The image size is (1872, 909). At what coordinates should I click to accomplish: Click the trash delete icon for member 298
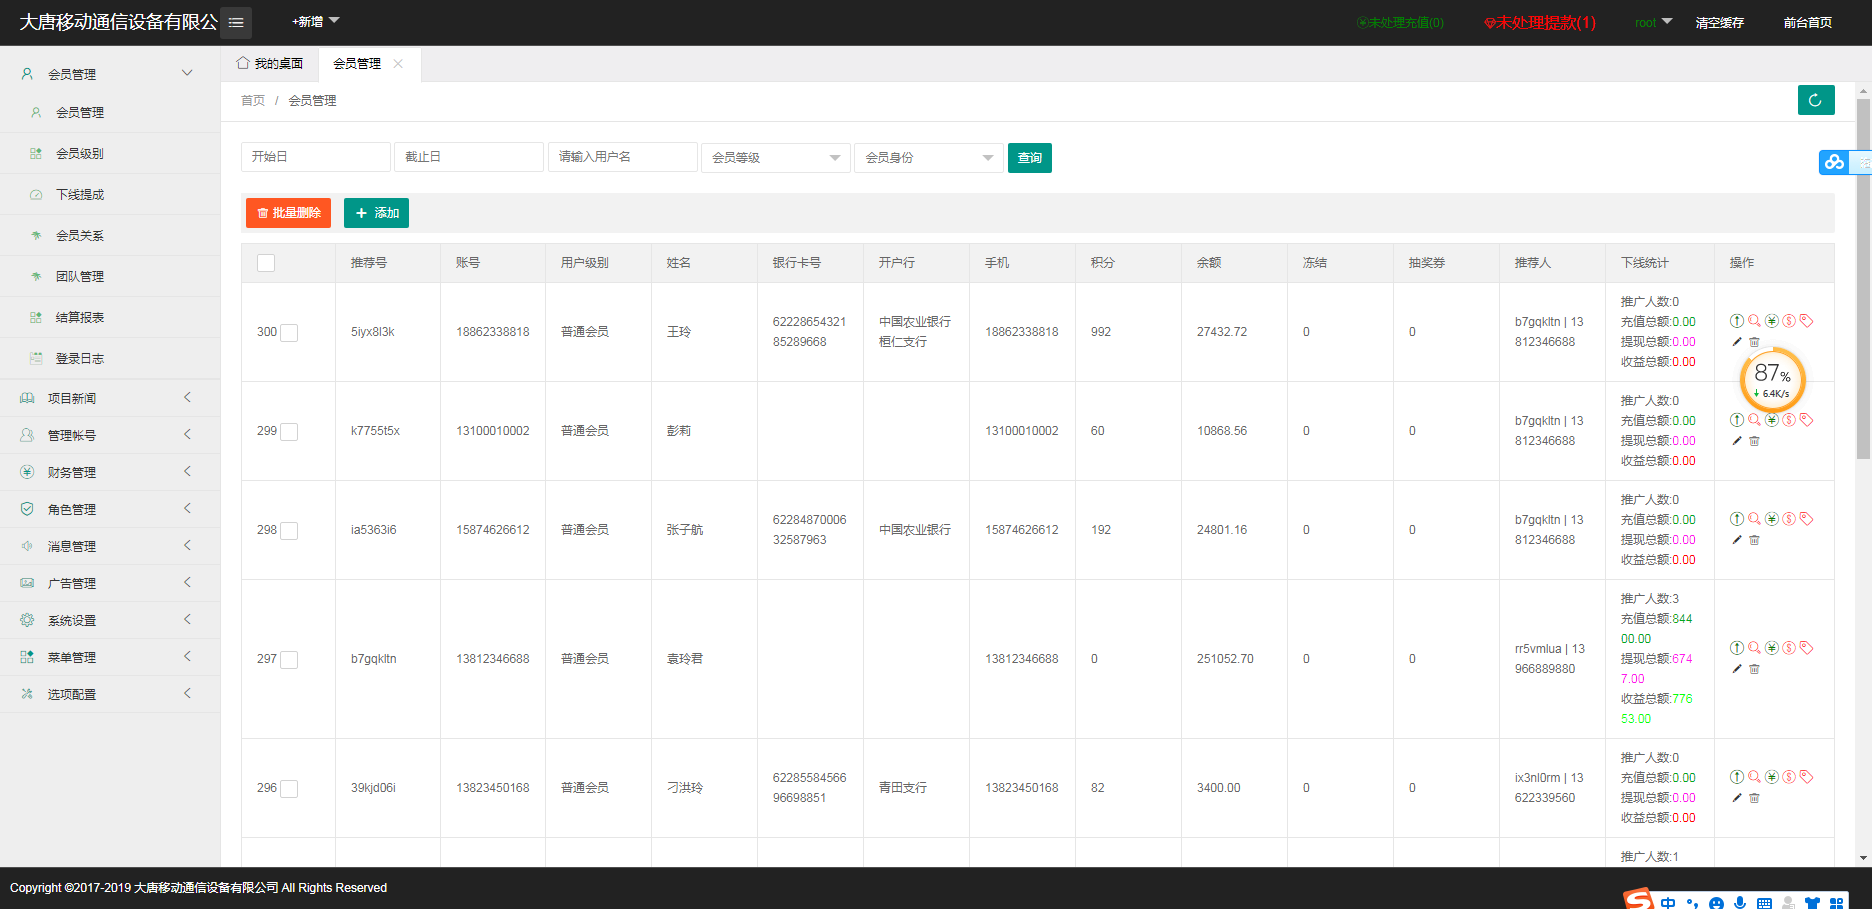[x=1754, y=540]
